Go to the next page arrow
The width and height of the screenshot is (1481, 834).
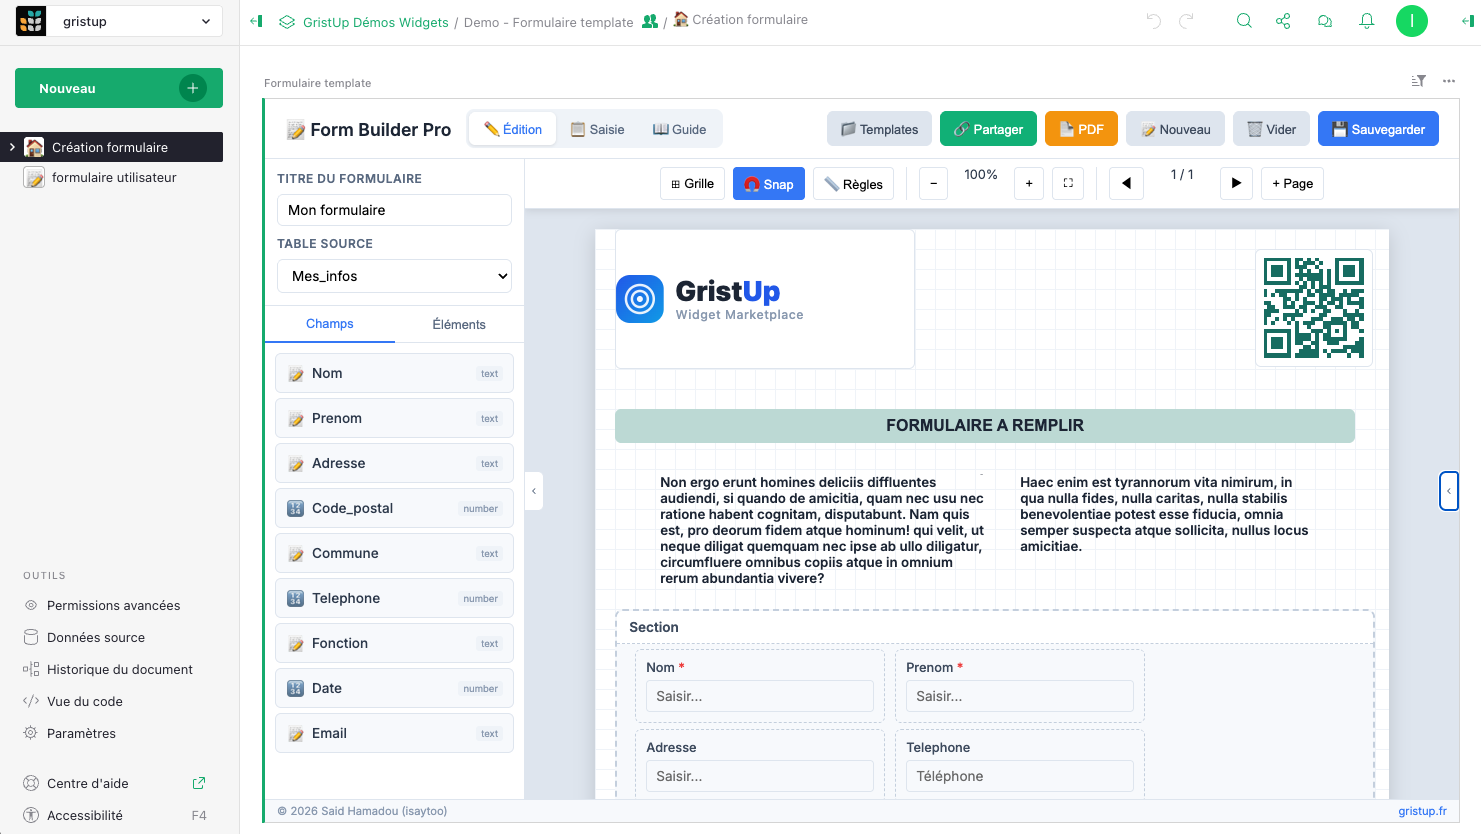[1236, 184]
